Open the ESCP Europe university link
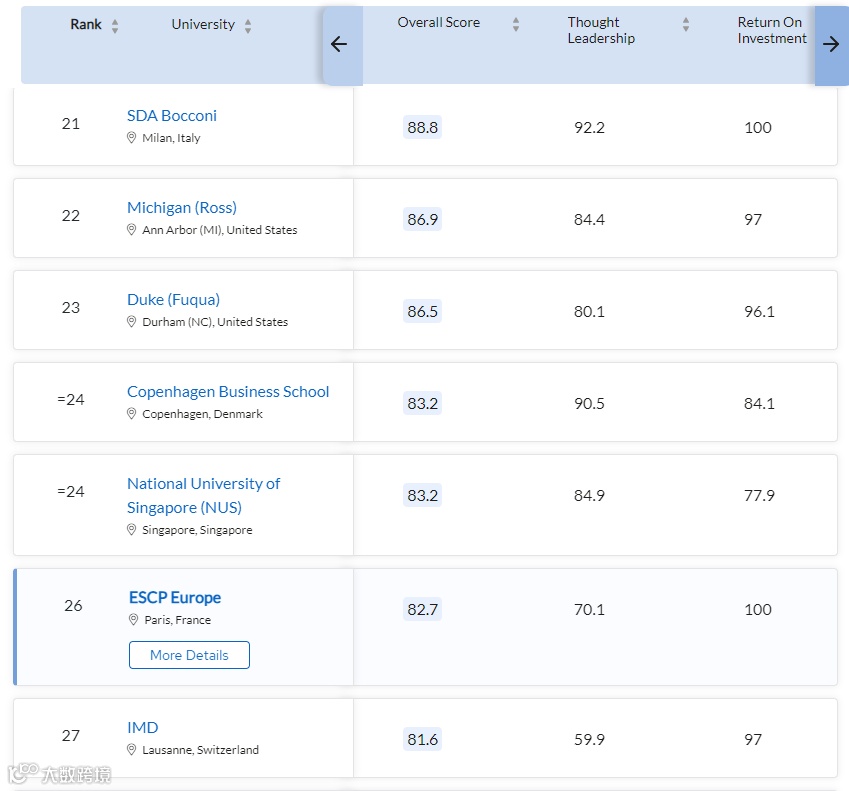This screenshot has height=791, width=849. click(x=175, y=597)
